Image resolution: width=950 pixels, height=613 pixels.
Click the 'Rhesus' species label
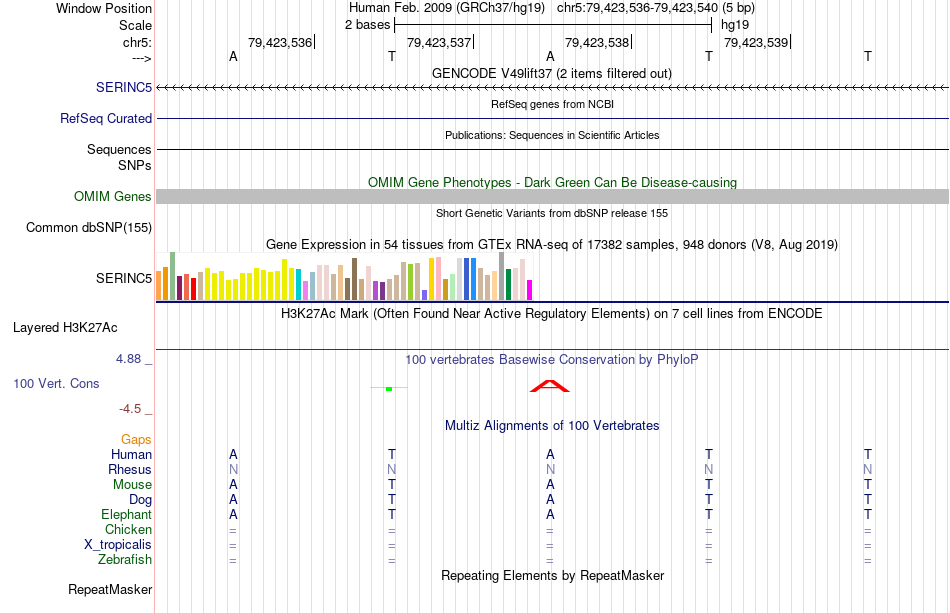coord(130,469)
